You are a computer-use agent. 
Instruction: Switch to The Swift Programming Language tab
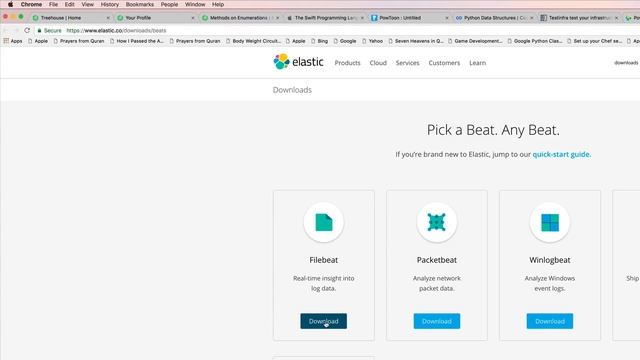(x=324, y=18)
